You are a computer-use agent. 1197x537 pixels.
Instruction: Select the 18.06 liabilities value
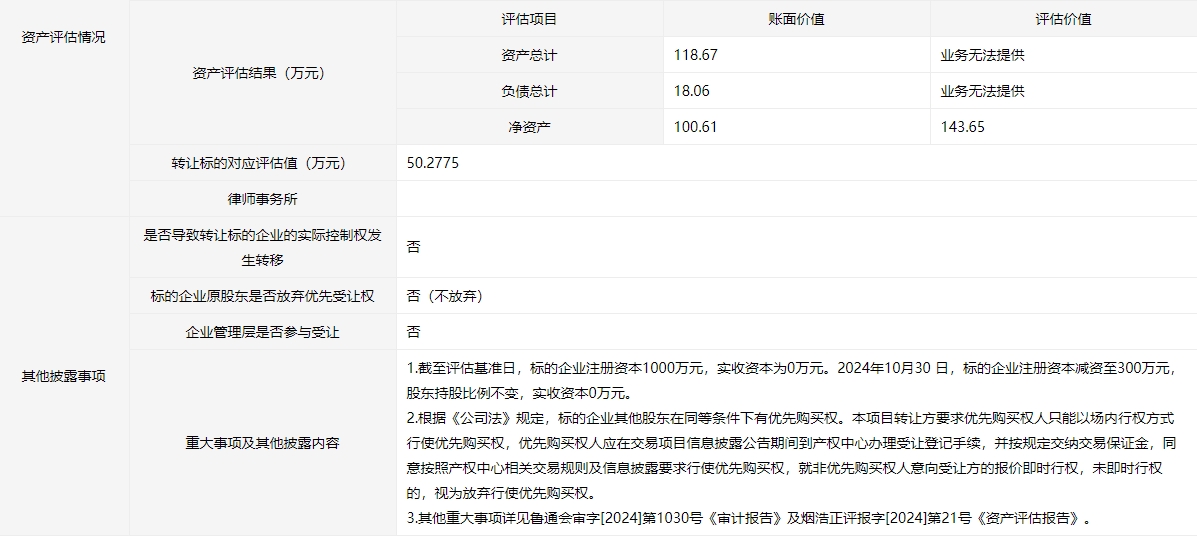coord(692,91)
